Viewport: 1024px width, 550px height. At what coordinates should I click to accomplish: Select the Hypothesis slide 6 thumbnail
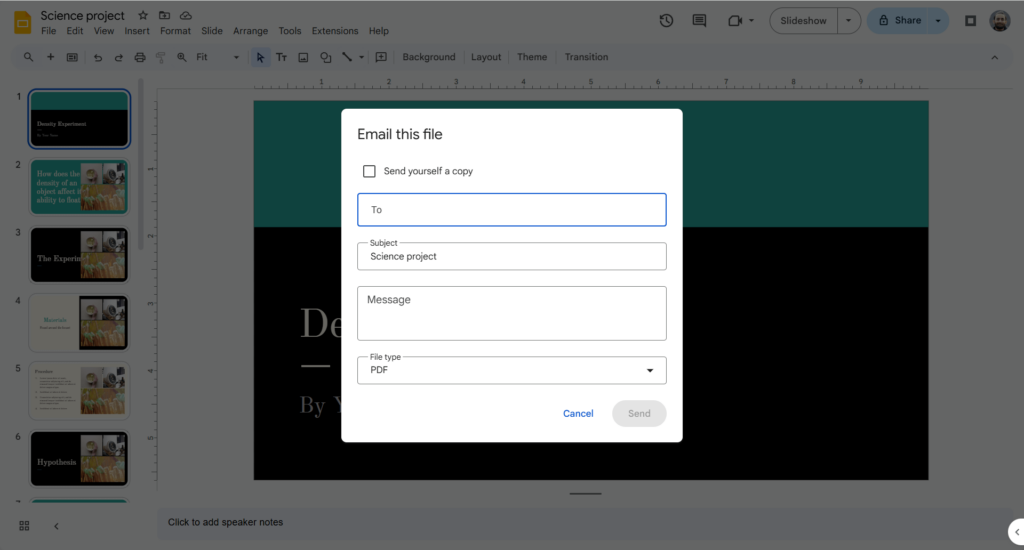point(79,458)
